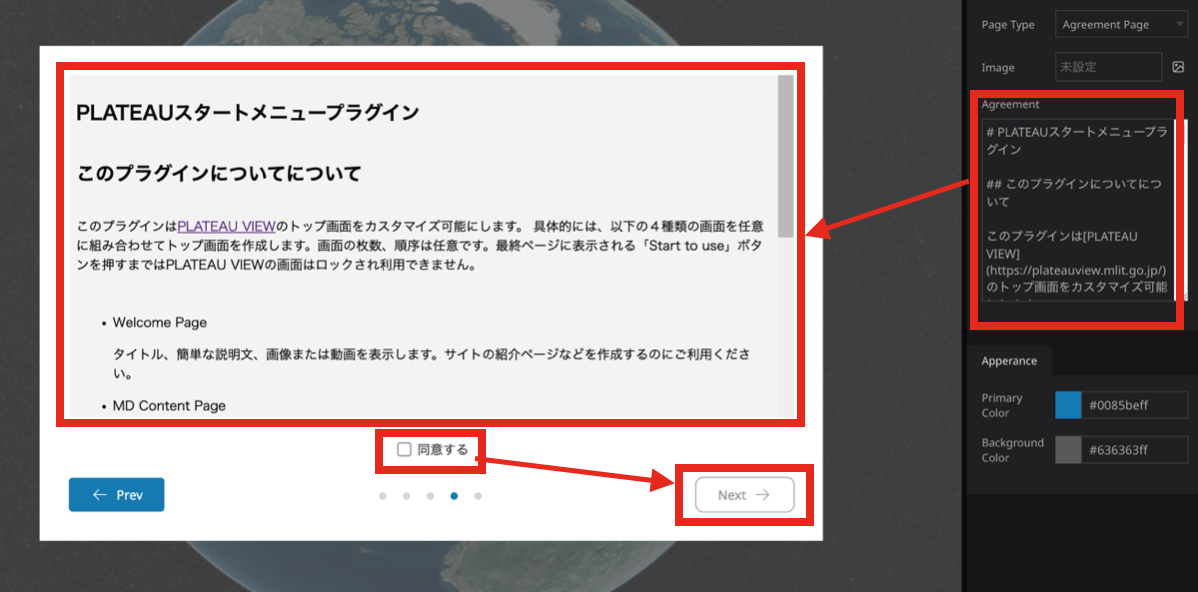
Task: Click the heading PLATEAUスタートメニュープラグイン
Action: click(248, 113)
